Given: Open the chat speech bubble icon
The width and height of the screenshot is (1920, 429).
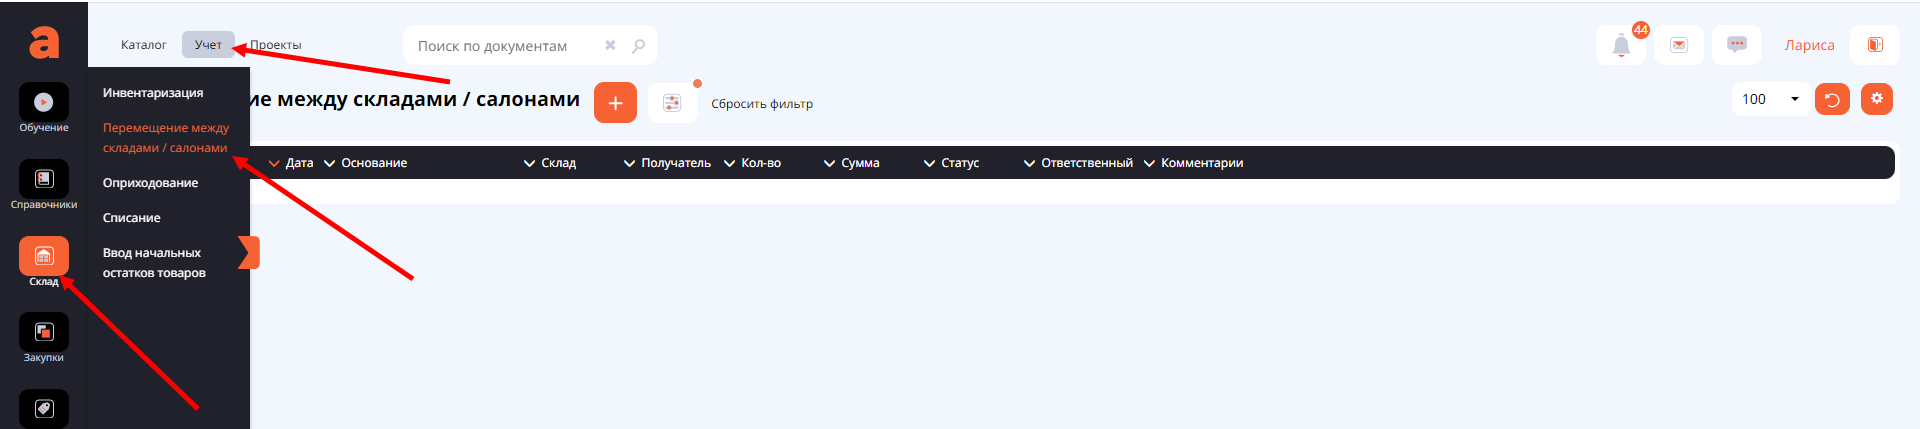Looking at the screenshot, I should click(1736, 45).
